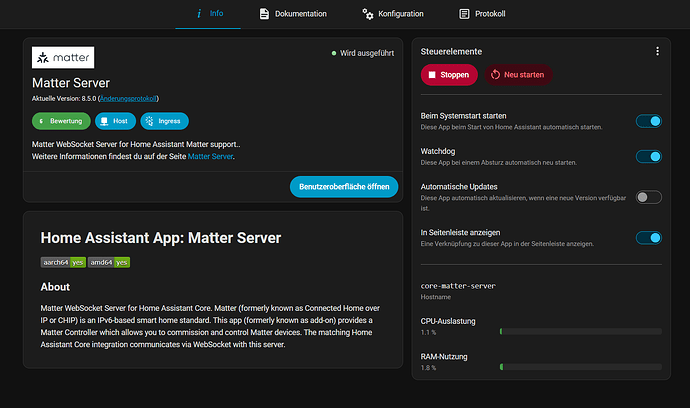The width and height of the screenshot is (690, 408).
Task: Click the RAM-Nutzung progress bar
Action: pyautogui.click(x=581, y=367)
